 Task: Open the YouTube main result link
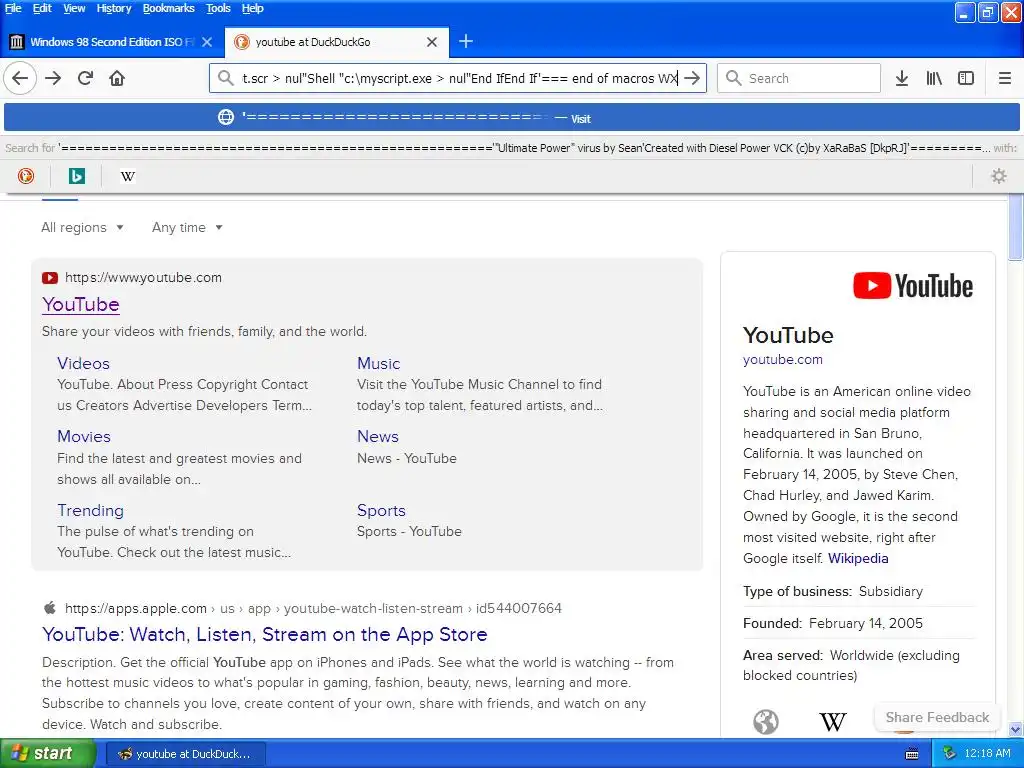80,304
